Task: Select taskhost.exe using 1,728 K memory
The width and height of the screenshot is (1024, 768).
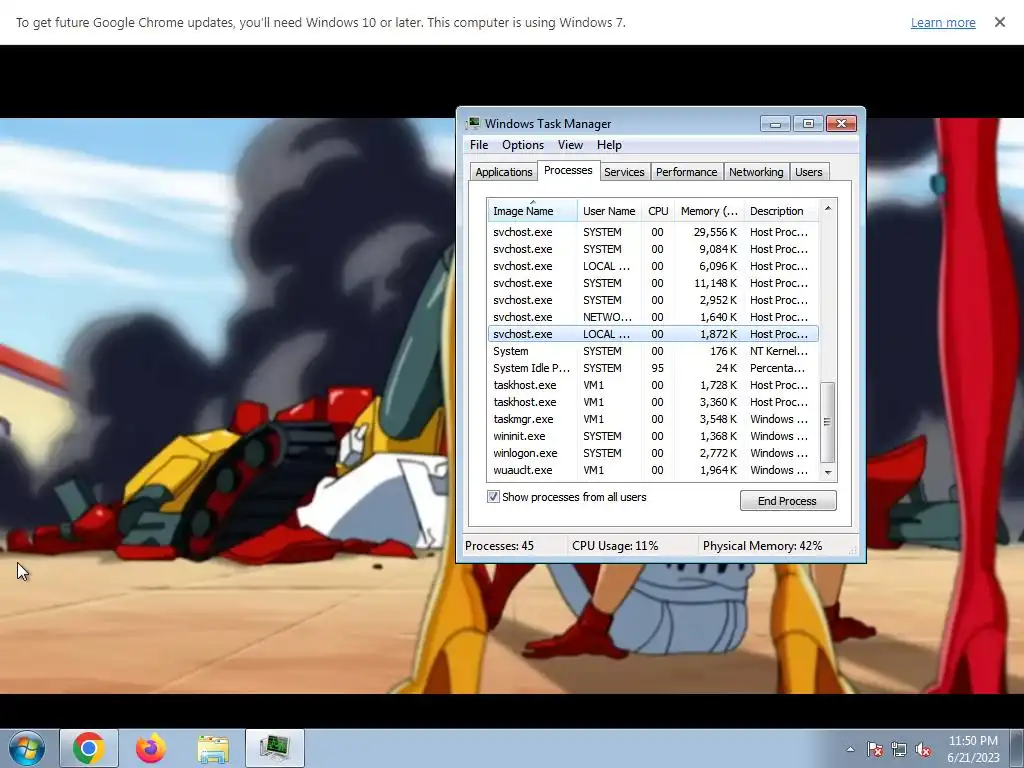Action: 653,385
